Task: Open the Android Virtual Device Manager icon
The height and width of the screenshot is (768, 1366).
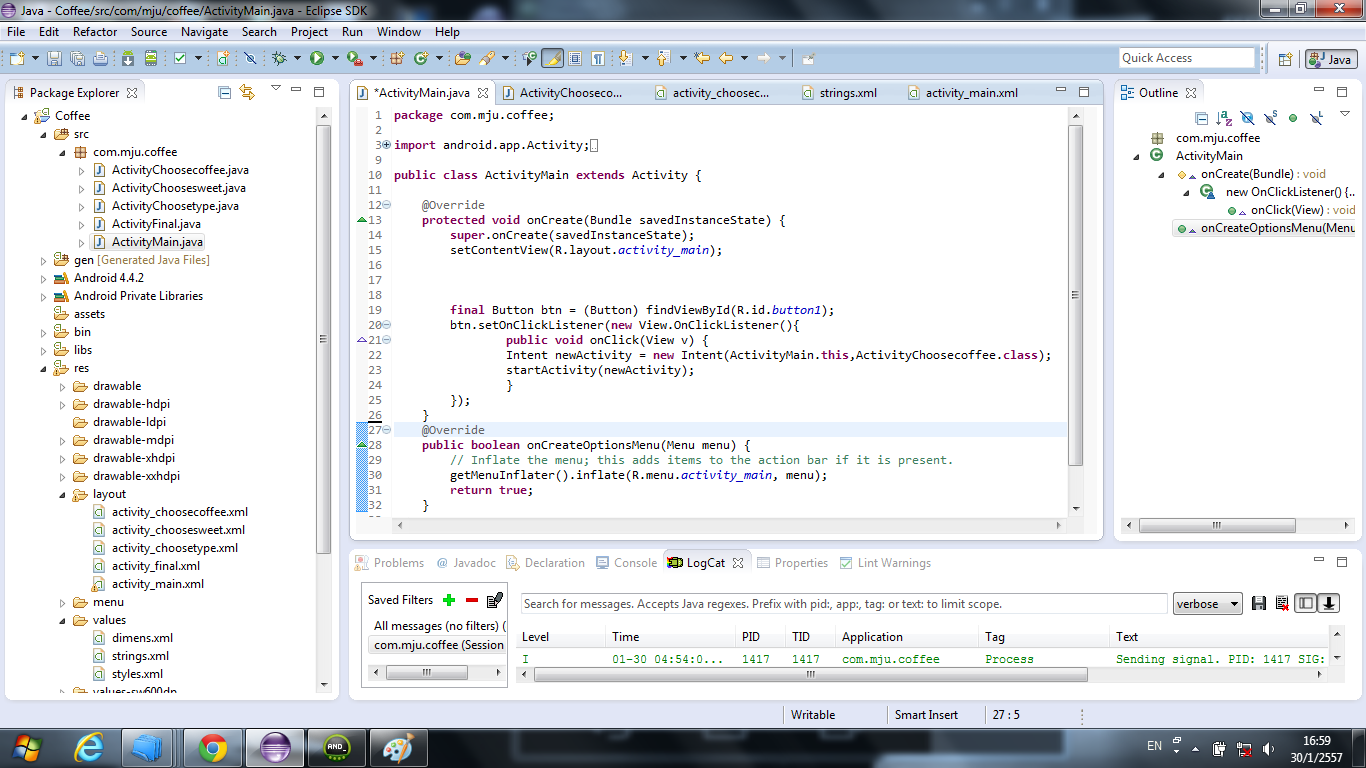Action: tap(151, 58)
